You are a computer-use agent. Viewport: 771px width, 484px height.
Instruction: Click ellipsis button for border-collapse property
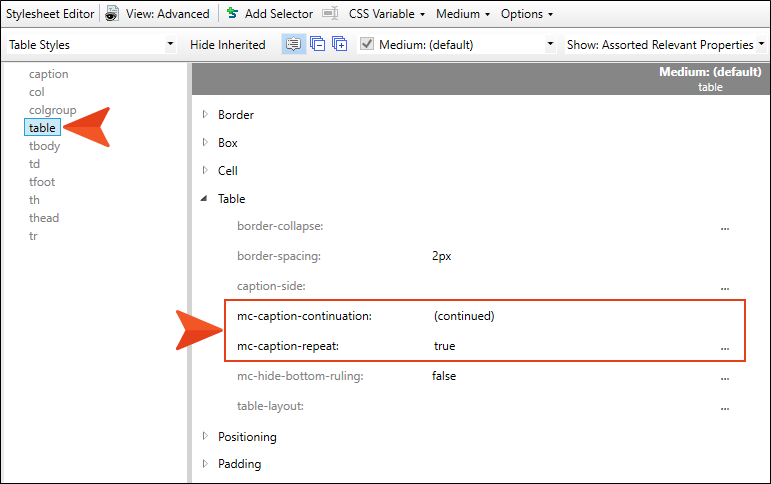click(724, 227)
